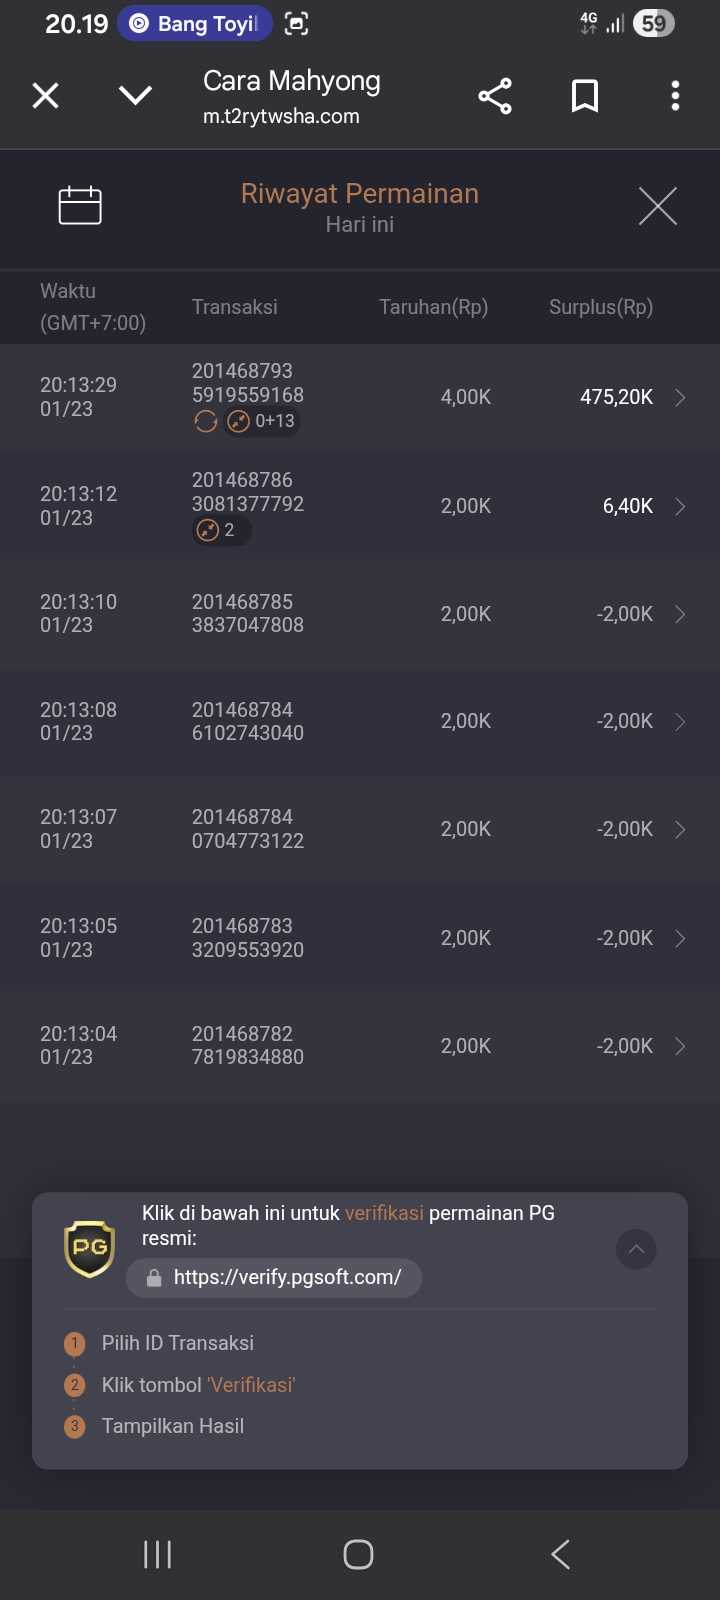Expand details for 6,40K surplus row

coord(680,506)
